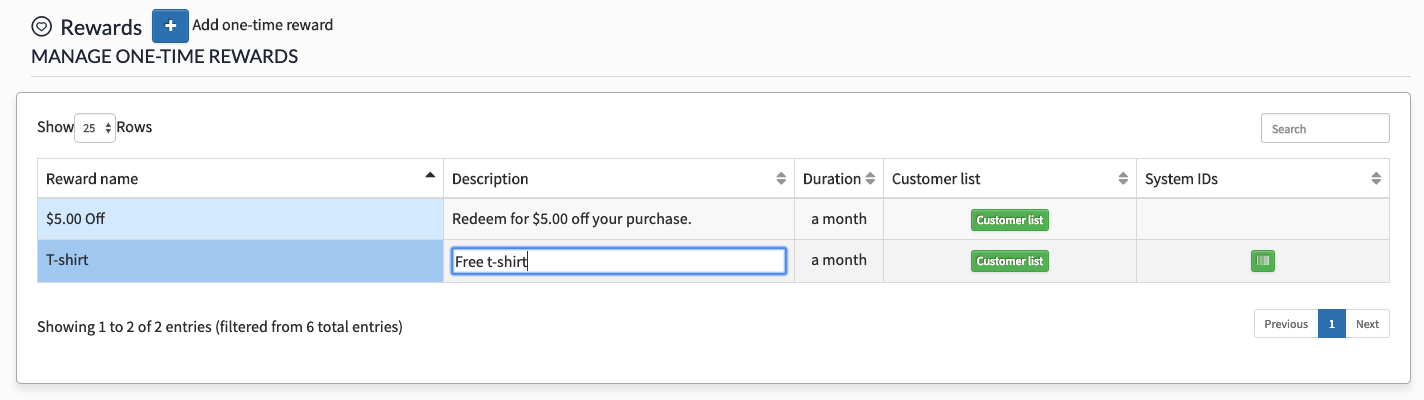Select page 1 in pagination
Viewport: 1424px width, 400px height.
coord(1332,324)
